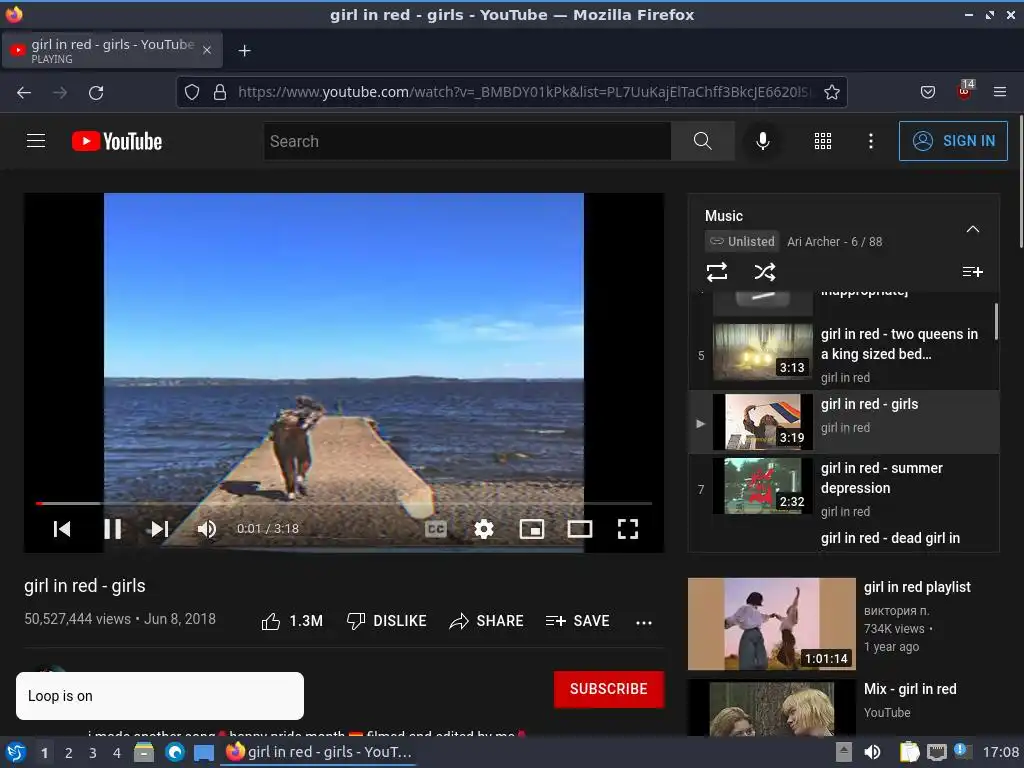Open more actions ellipsis below video
Image resolution: width=1024 pixels, height=768 pixels.
(643, 622)
